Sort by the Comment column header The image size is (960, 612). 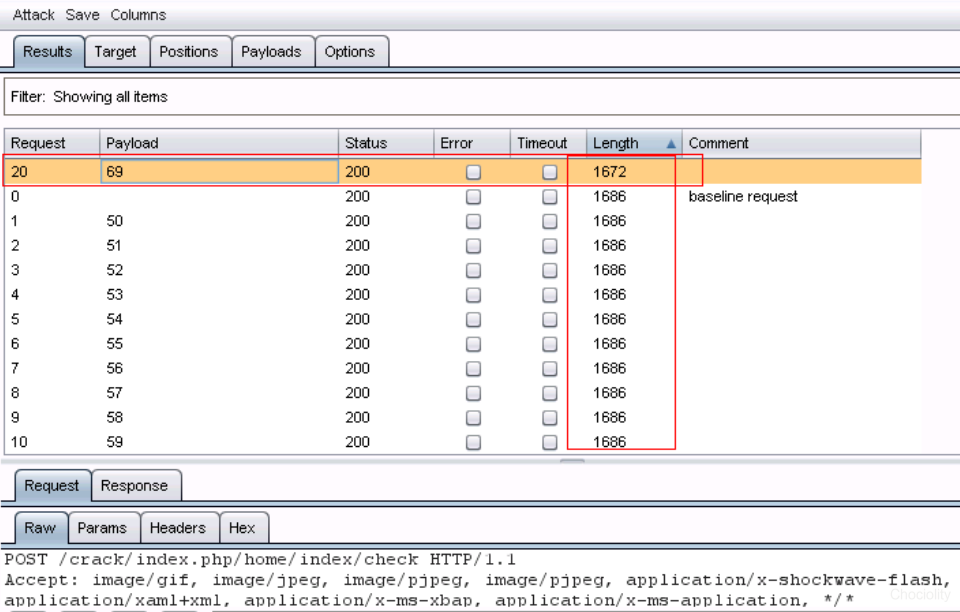click(801, 143)
